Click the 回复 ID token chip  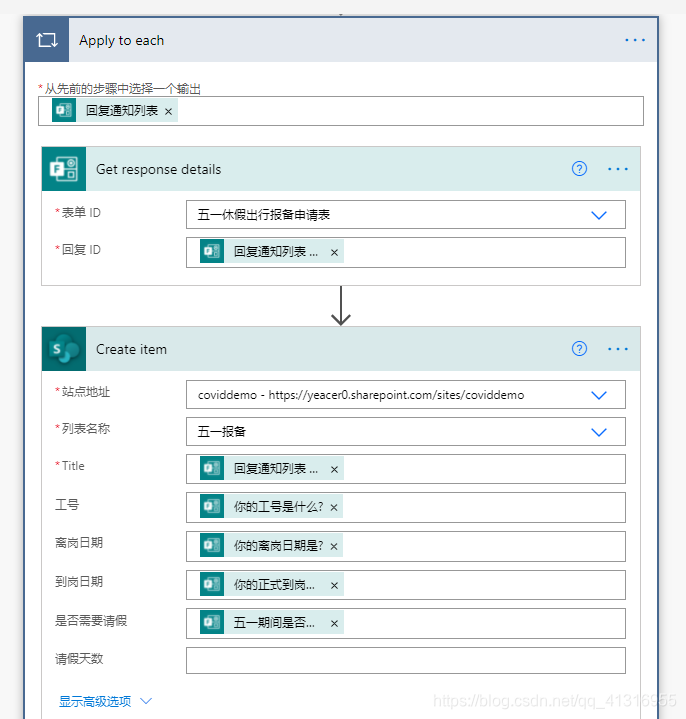[x=271, y=251]
